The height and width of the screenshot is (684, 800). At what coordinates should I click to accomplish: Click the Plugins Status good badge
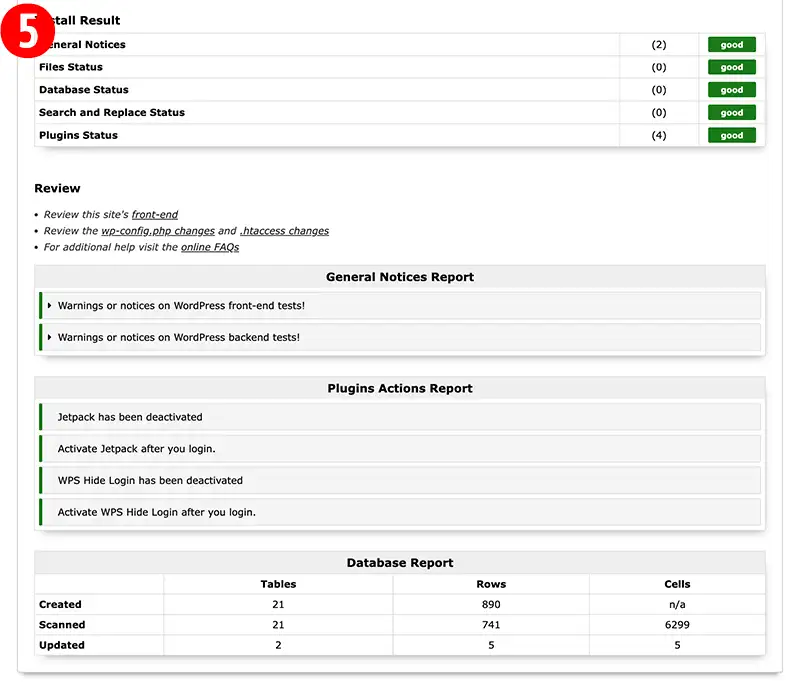731,135
